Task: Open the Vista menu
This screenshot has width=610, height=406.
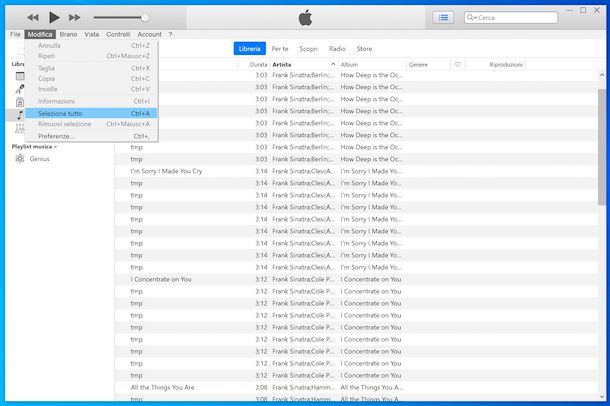Action: point(91,34)
